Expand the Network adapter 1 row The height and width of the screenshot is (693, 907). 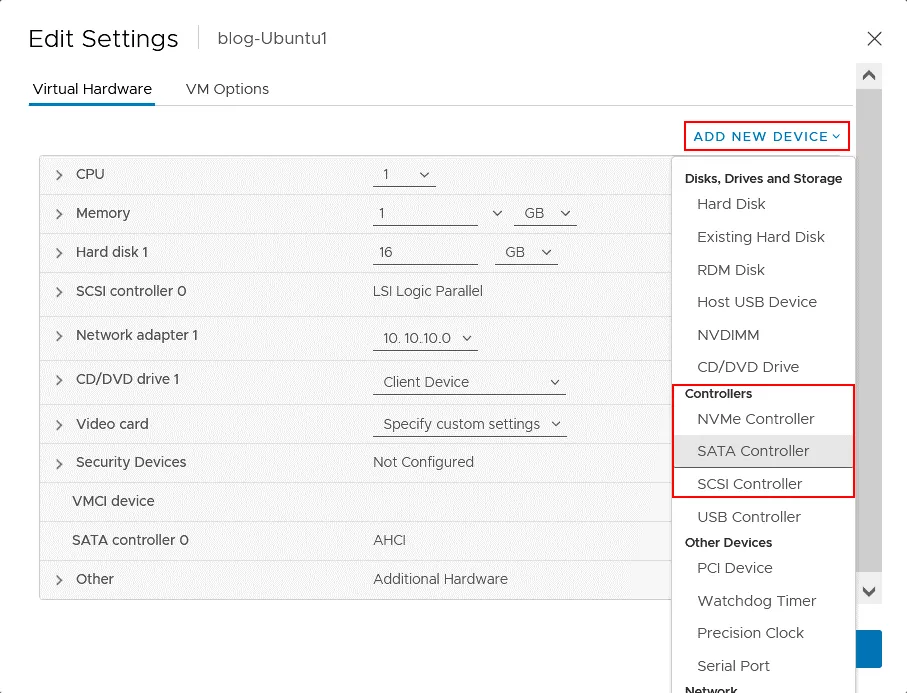60,336
